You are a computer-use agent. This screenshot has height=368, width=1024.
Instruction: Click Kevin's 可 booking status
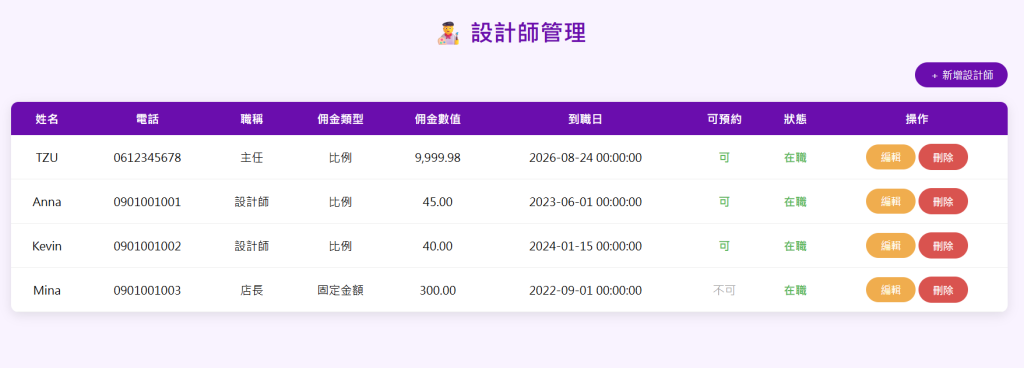pyautogui.click(x=724, y=246)
